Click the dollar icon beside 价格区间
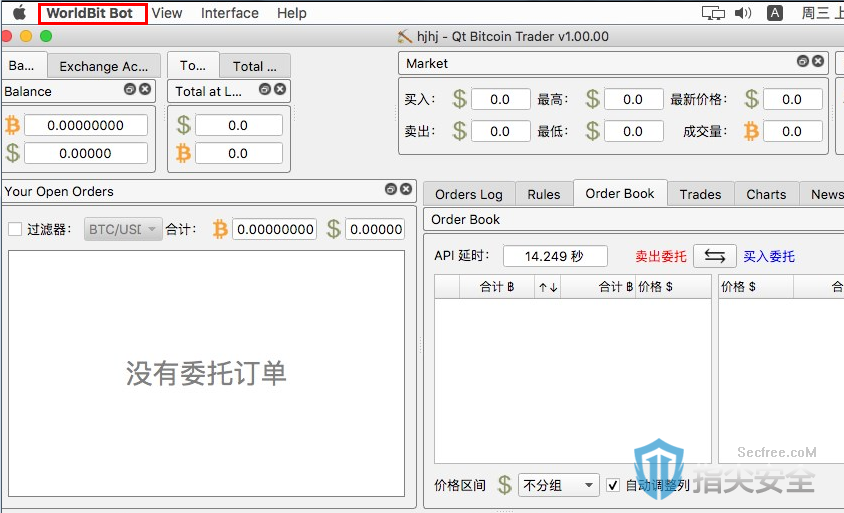 [504, 485]
